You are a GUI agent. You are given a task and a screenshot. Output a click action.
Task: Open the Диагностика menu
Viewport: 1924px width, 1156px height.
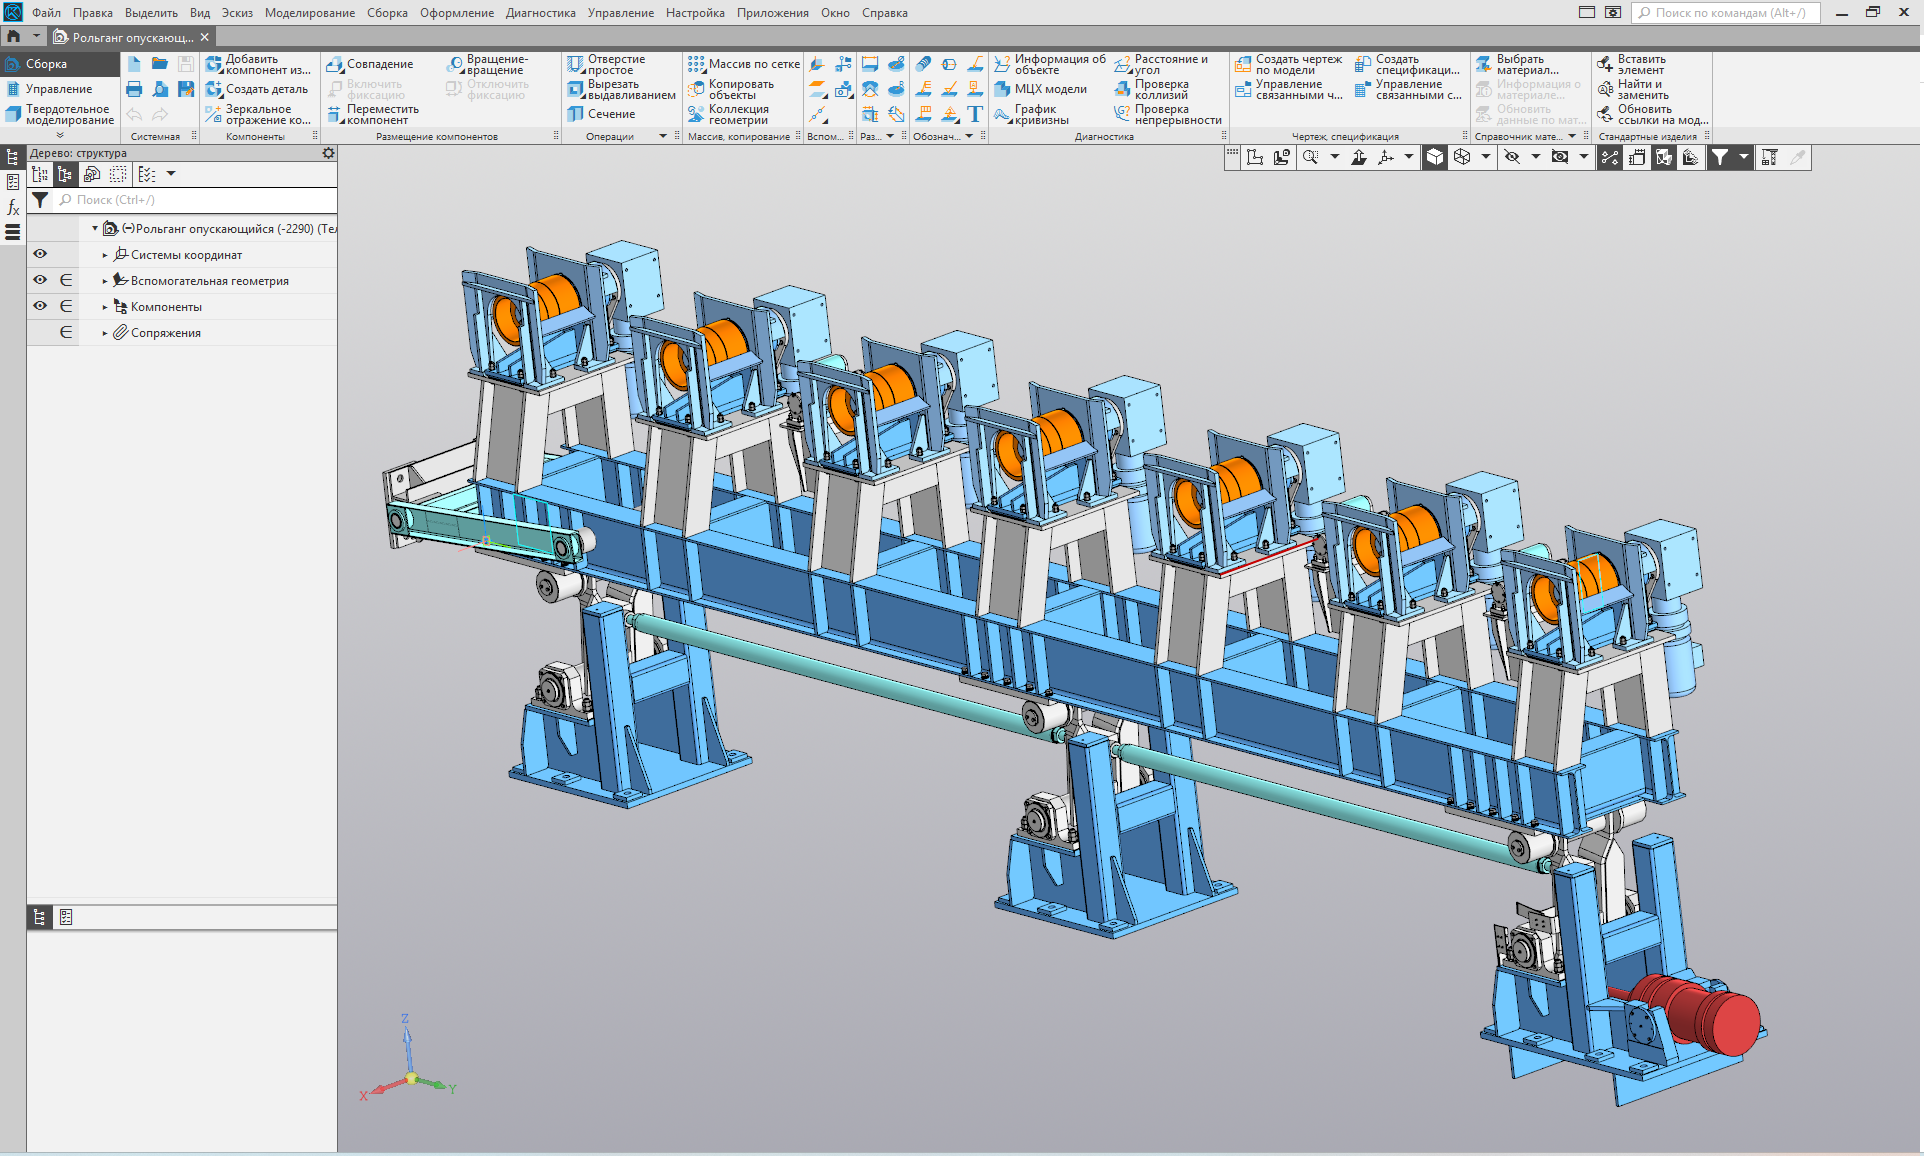(540, 13)
